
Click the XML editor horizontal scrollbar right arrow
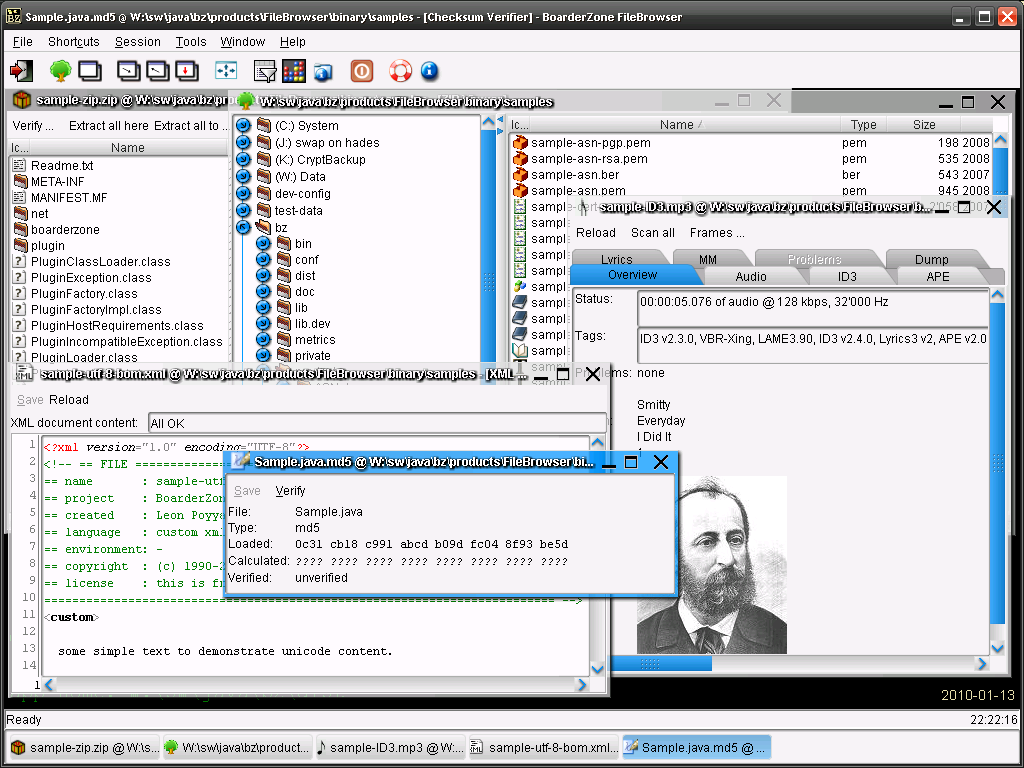pyautogui.click(x=581, y=684)
